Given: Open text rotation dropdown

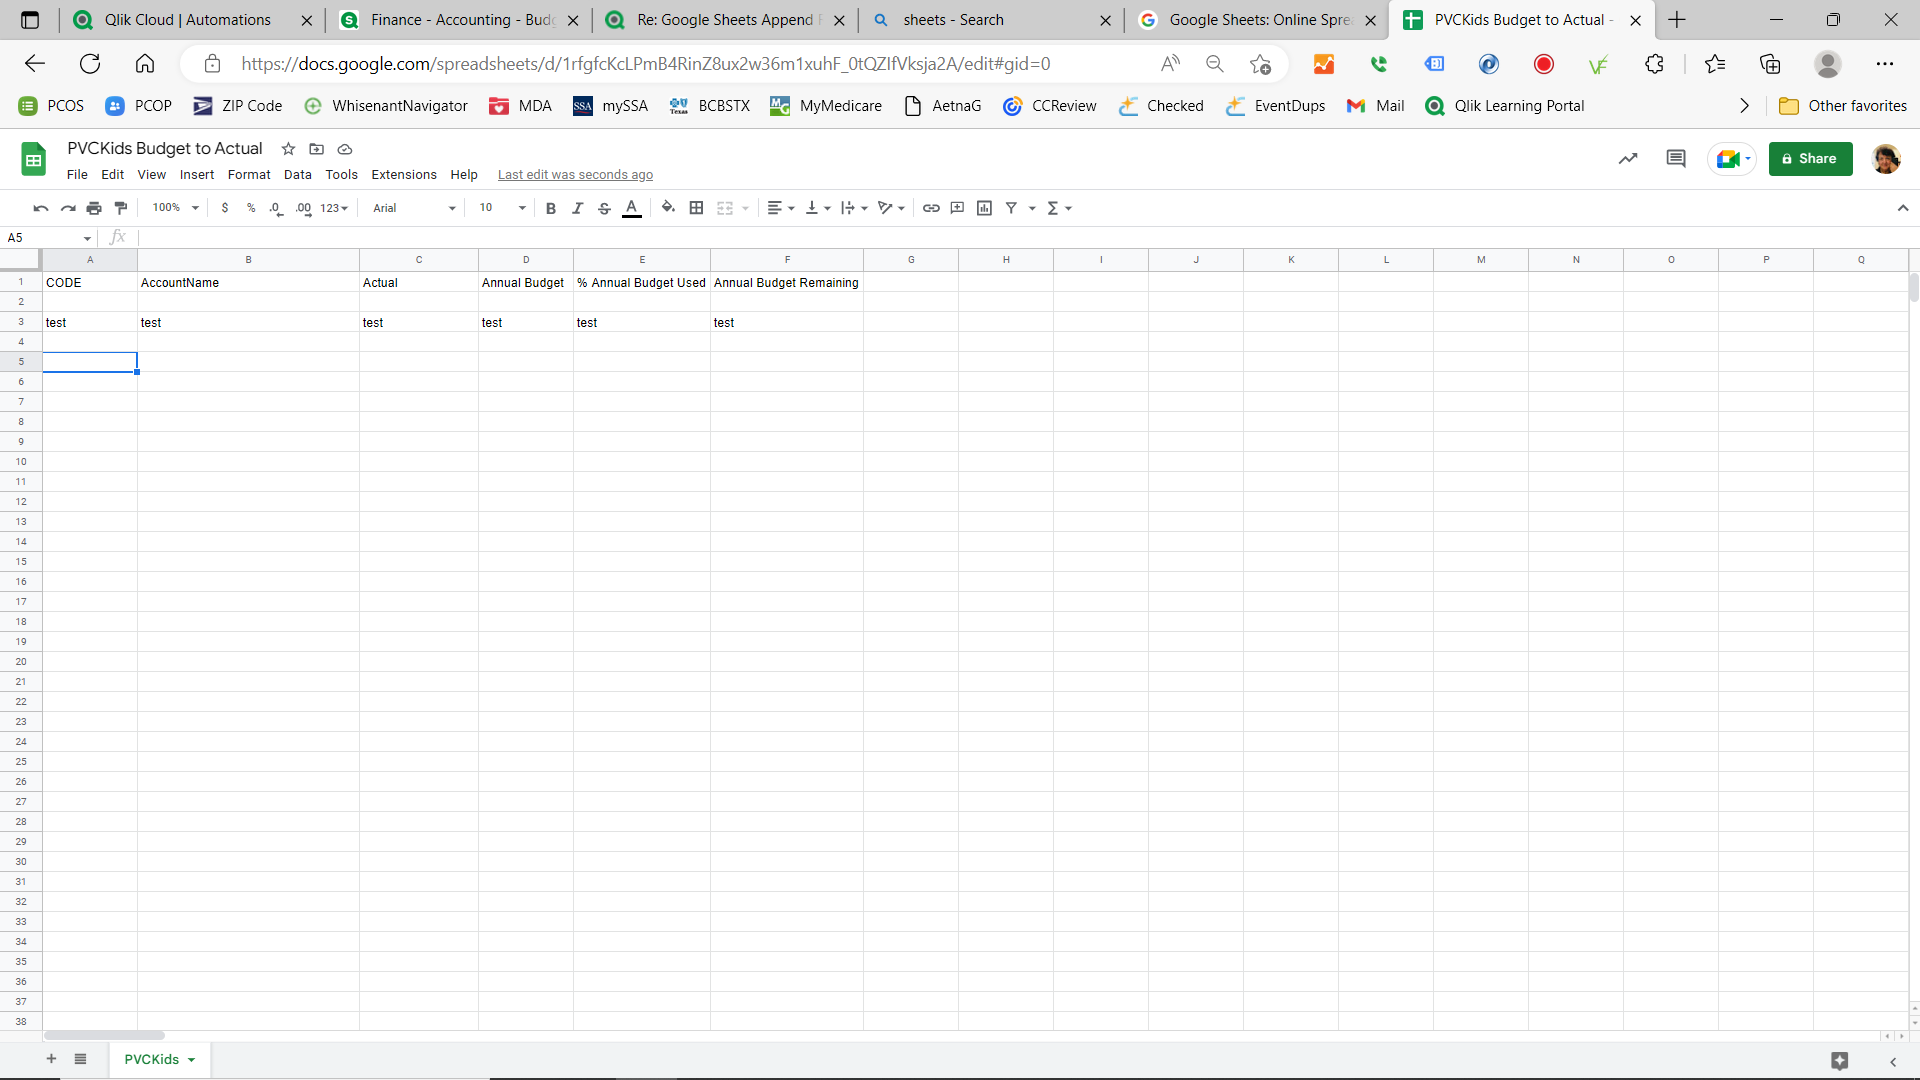Looking at the screenshot, I should (x=891, y=208).
